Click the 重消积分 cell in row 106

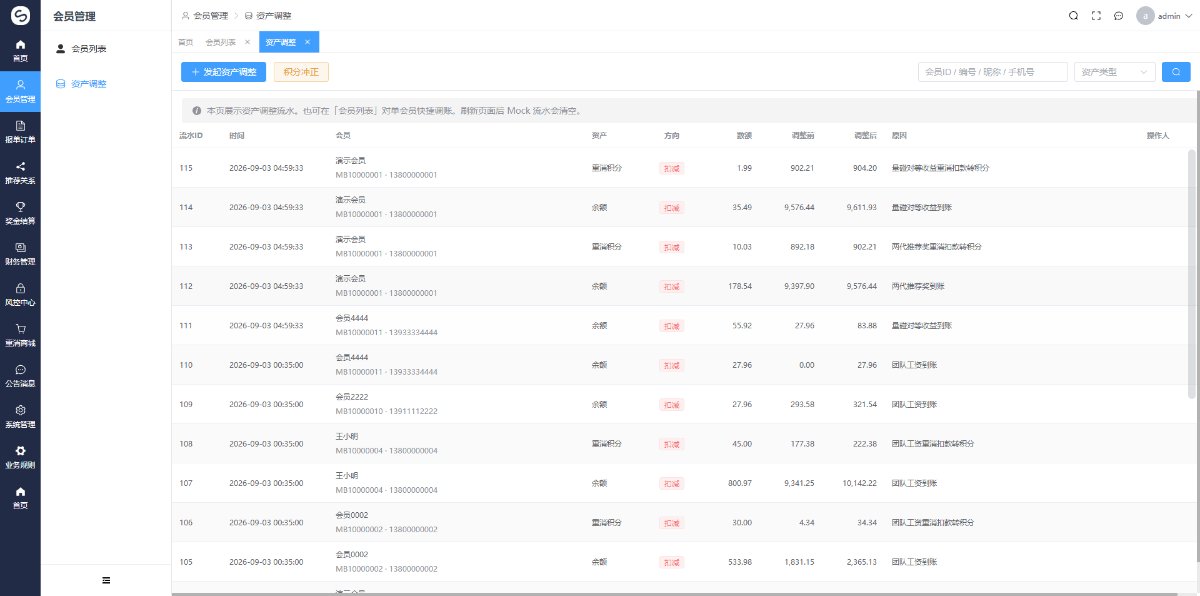tap(607, 522)
